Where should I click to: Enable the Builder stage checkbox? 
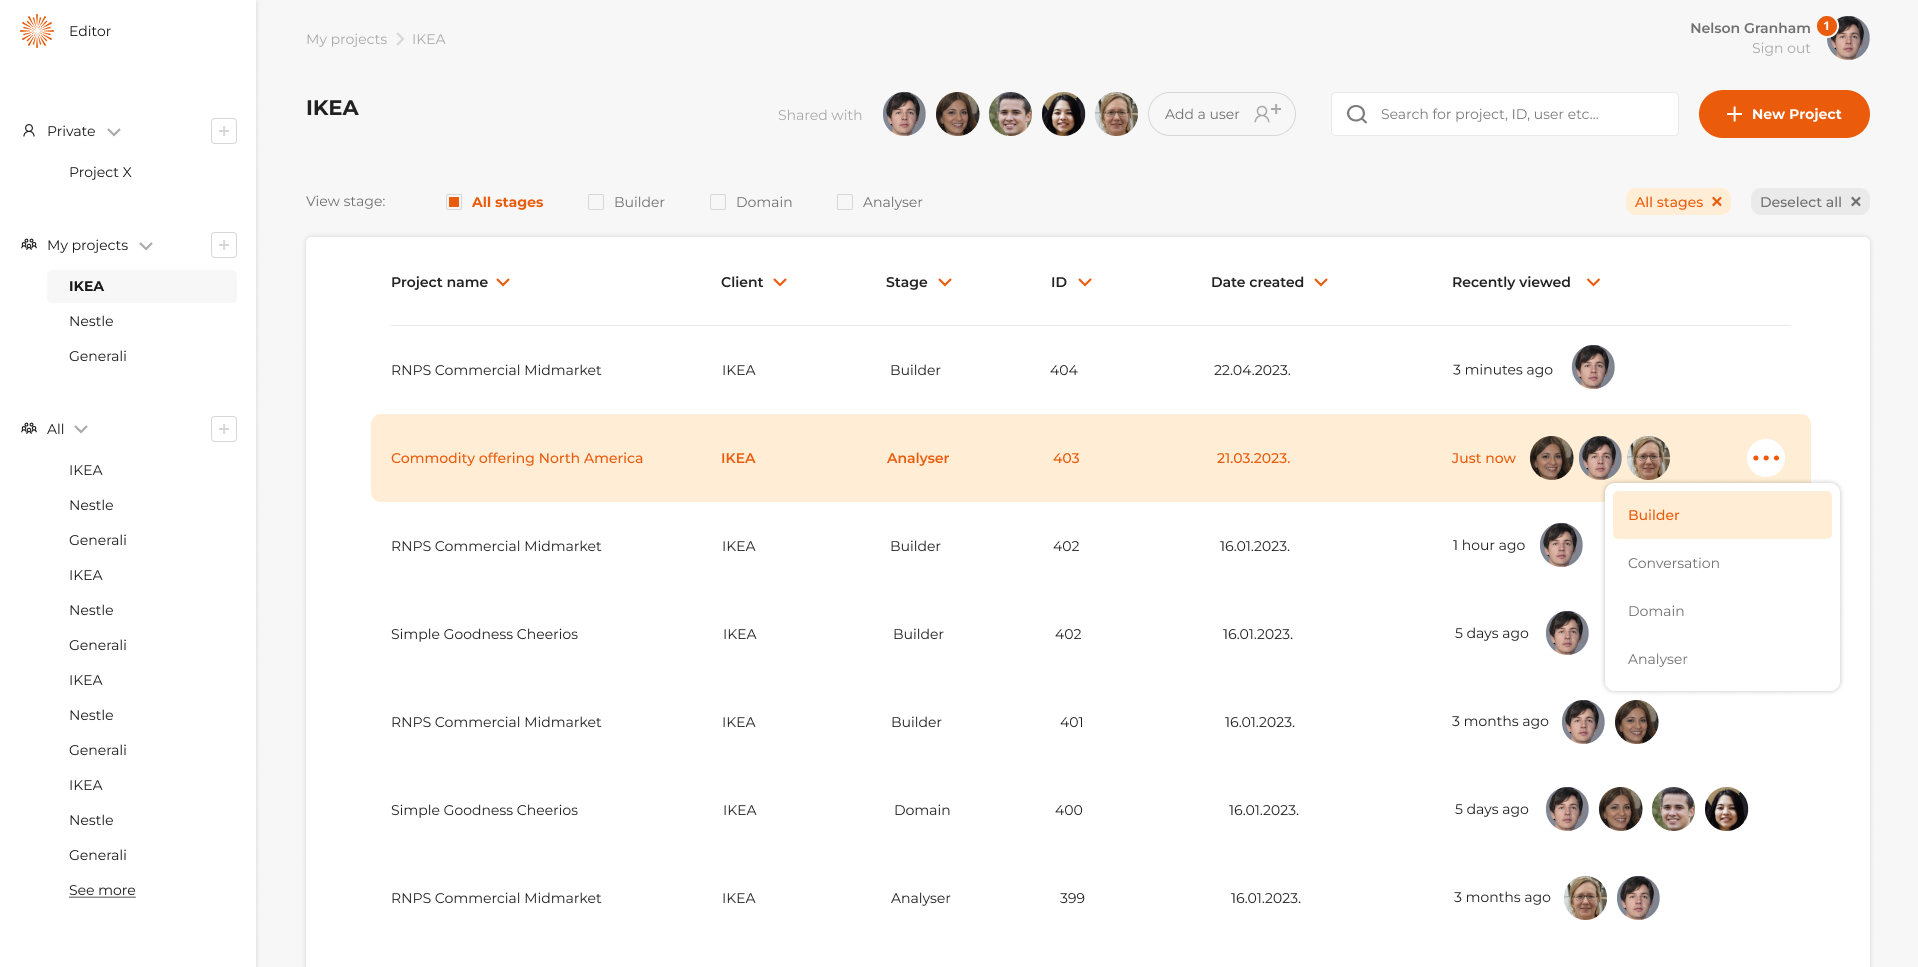click(596, 202)
